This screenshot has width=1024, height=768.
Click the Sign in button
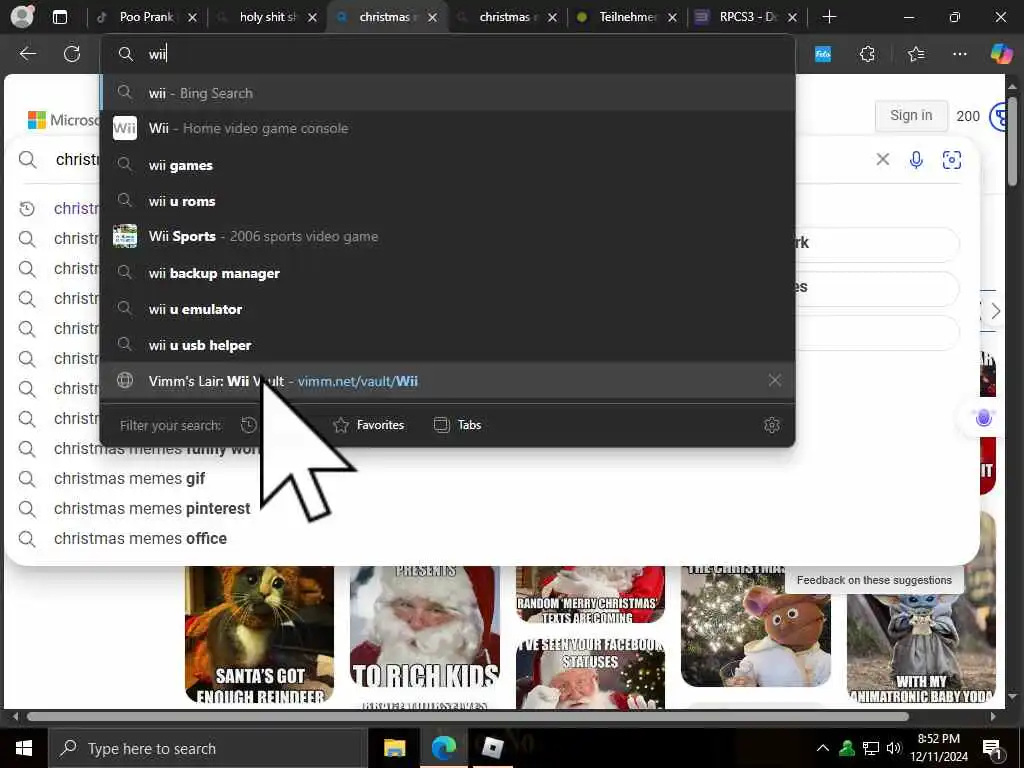[x=911, y=116]
